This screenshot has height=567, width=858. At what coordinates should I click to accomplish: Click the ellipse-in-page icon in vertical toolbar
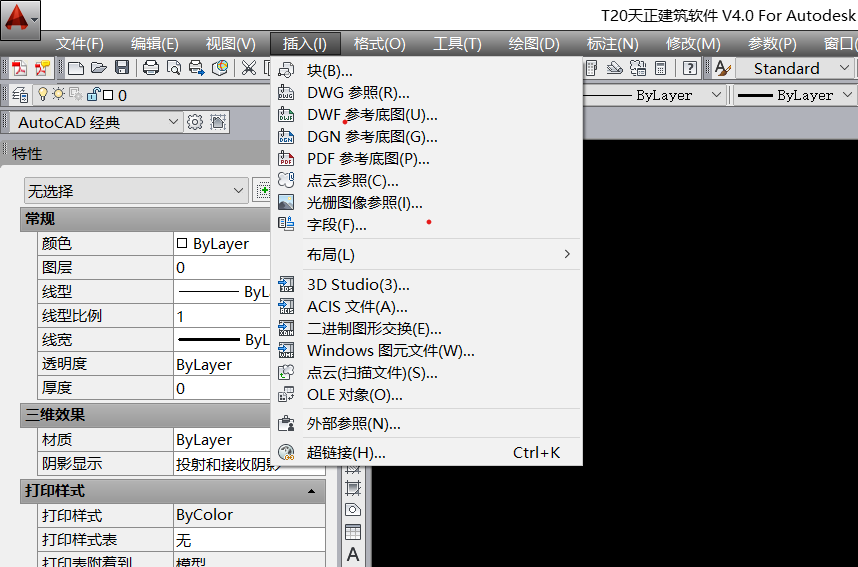tap(353, 510)
